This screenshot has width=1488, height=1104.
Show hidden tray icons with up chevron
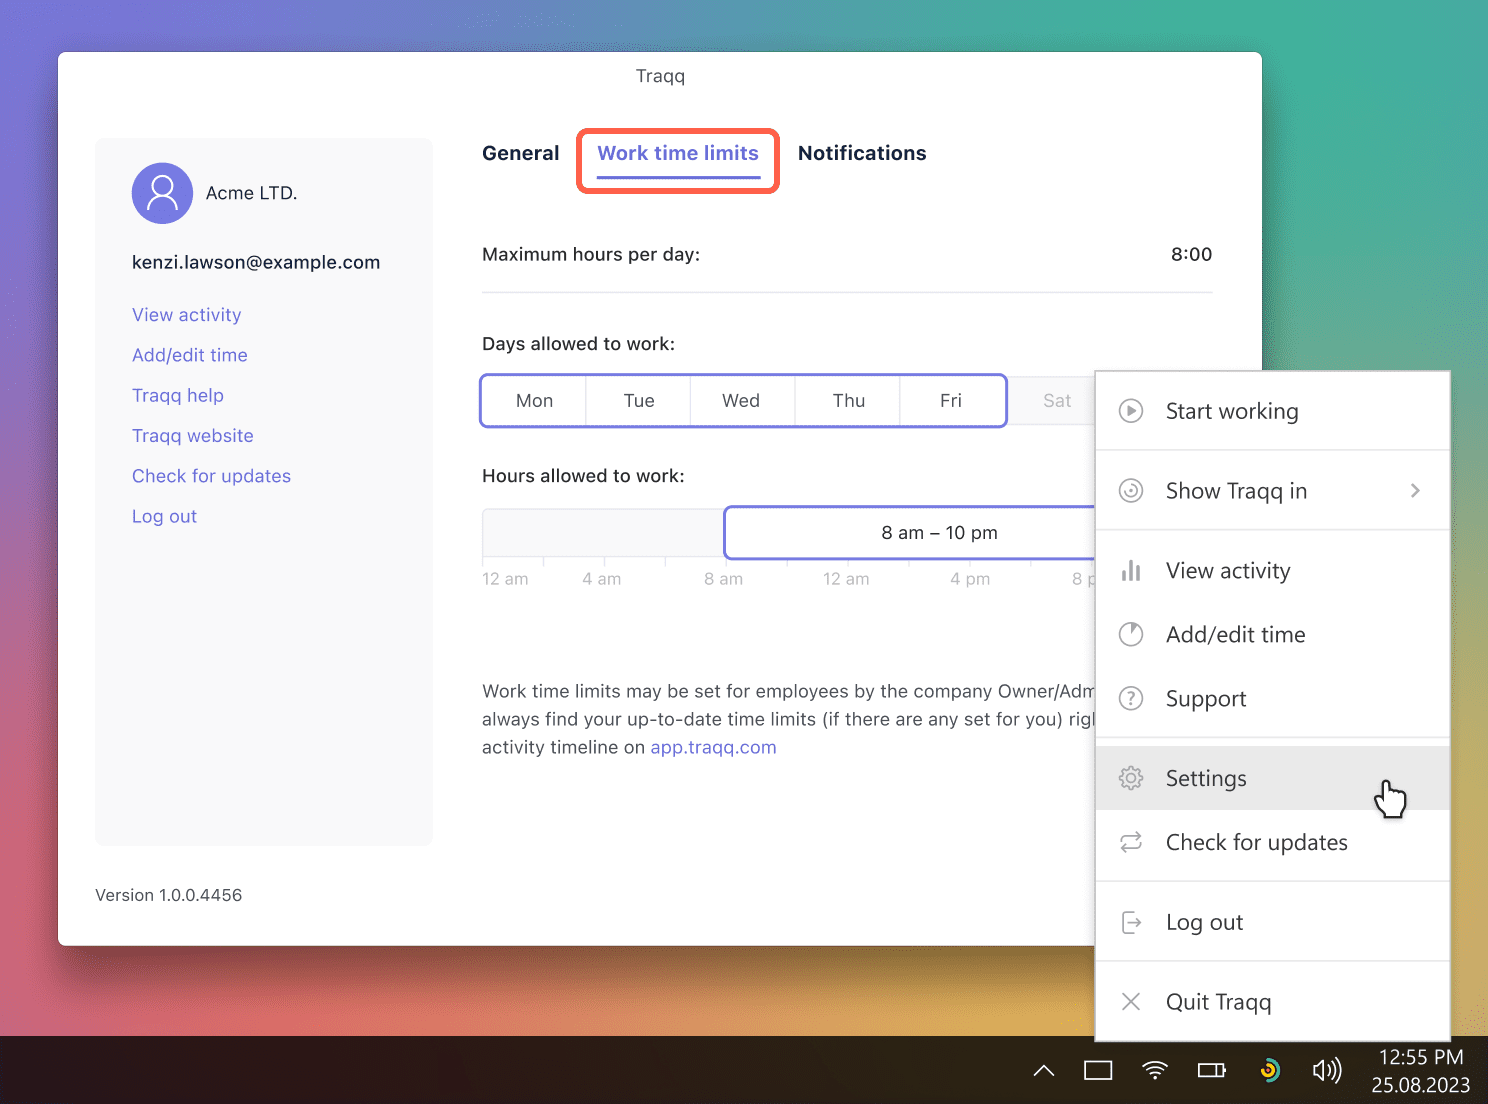(x=1044, y=1071)
